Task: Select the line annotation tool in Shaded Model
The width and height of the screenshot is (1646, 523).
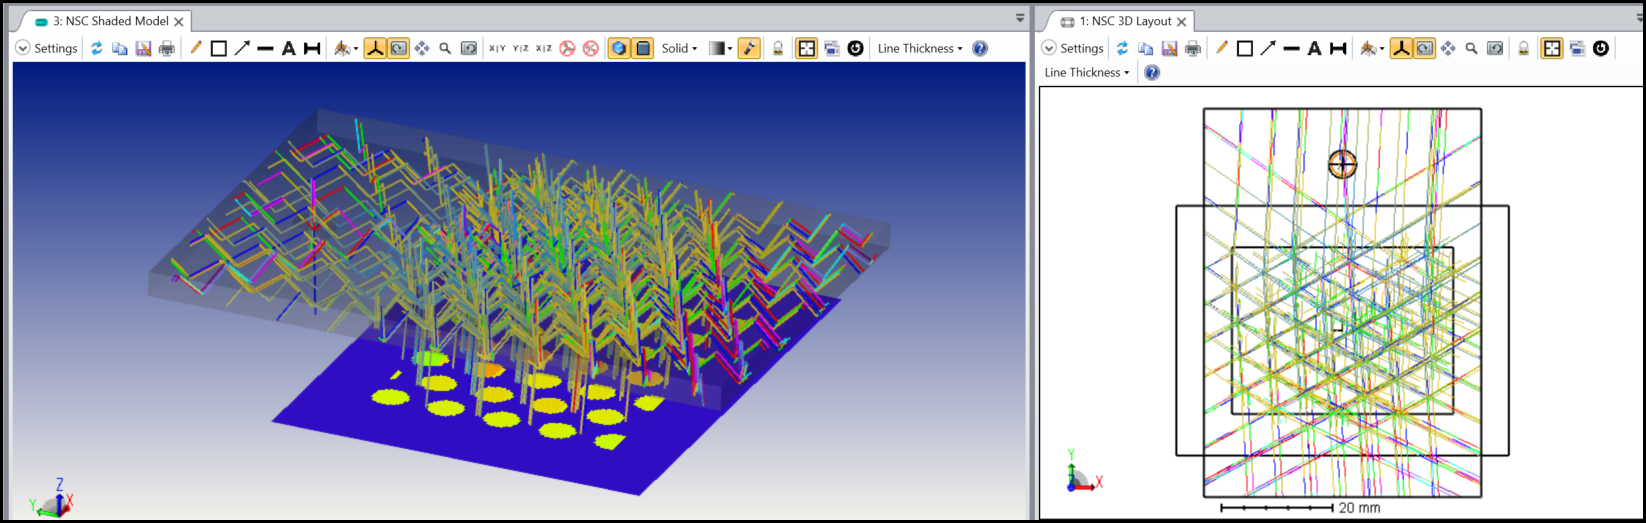Action: 265,48
